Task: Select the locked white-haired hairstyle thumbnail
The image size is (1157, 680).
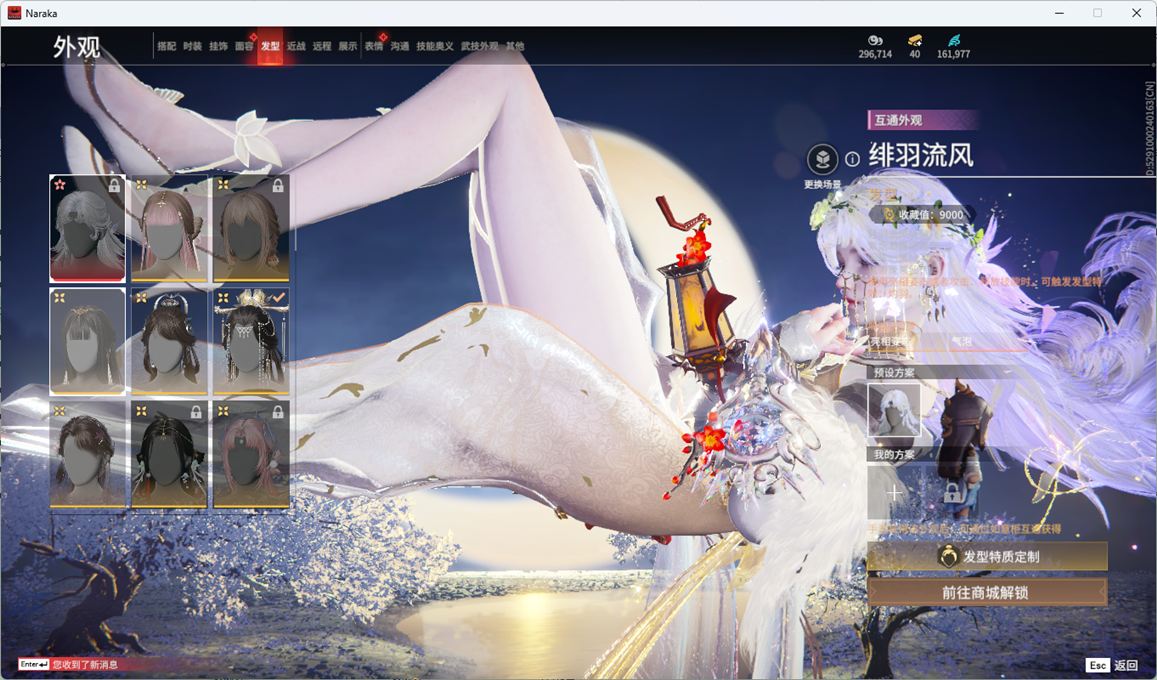Action: click(x=87, y=229)
